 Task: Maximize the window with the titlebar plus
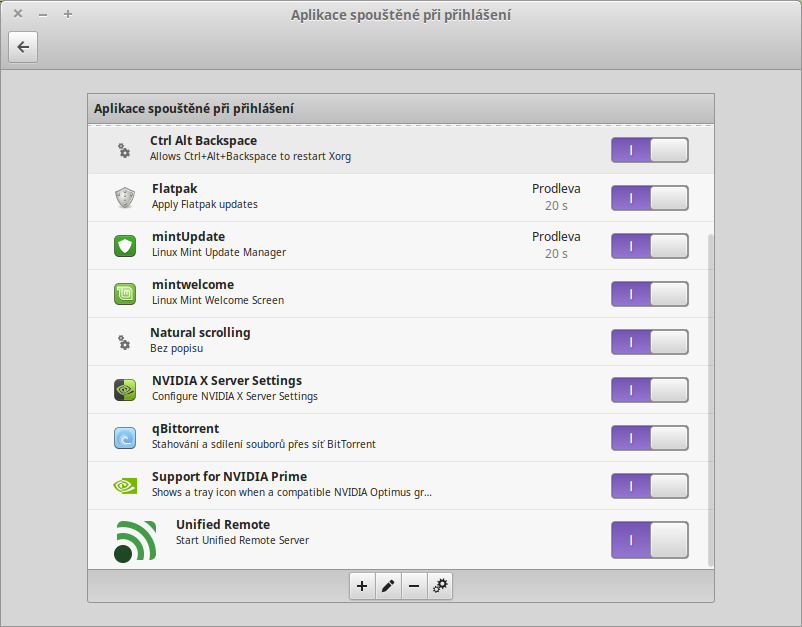point(68,14)
